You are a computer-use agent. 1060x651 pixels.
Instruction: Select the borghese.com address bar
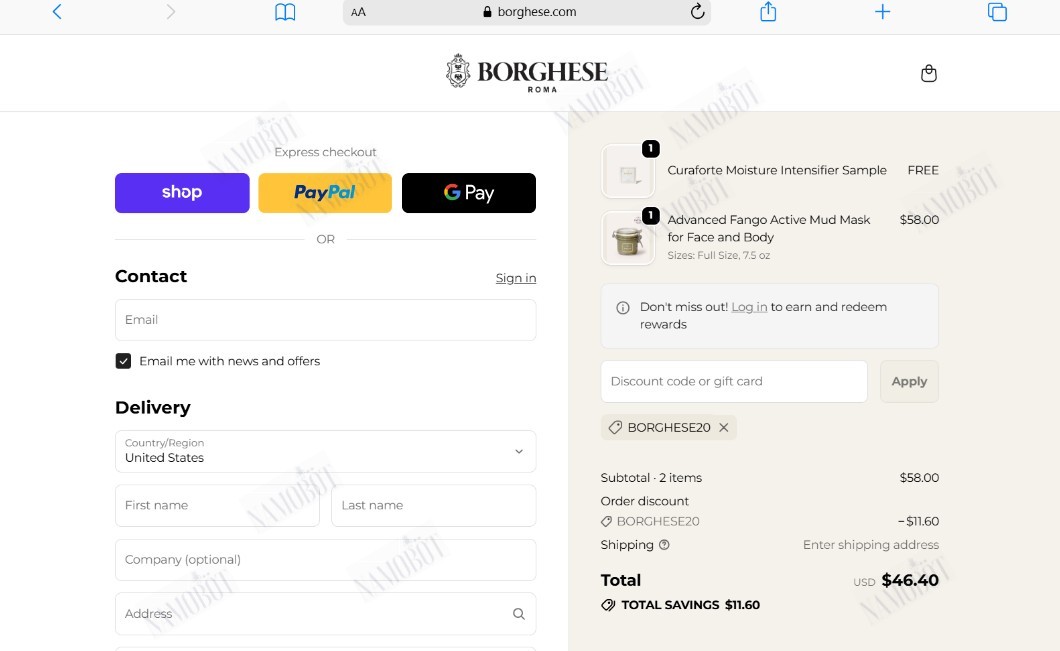pyautogui.click(x=527, y=12)
